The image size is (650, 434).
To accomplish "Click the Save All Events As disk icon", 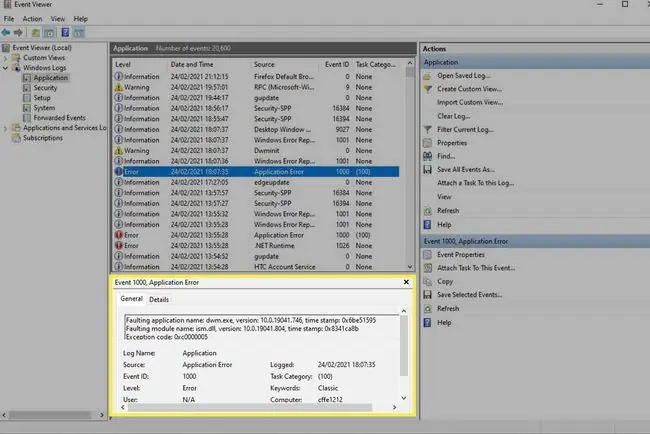I will click(x=427, y=170).
